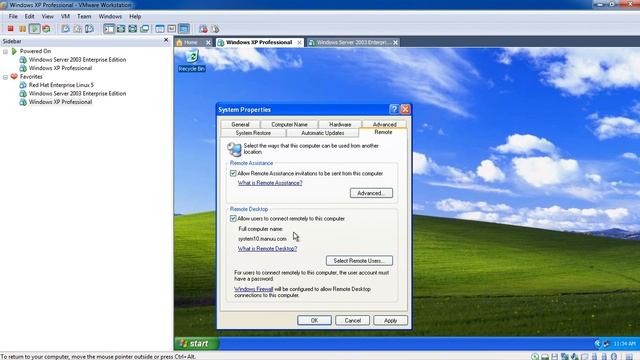The image size is (640, 360).
Task: Select Windows Server 2003 under Powered On
Action: tap(77, 60)
